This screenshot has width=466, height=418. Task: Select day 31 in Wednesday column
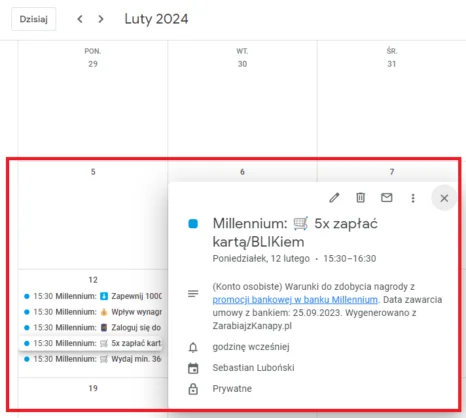(392, 64)
